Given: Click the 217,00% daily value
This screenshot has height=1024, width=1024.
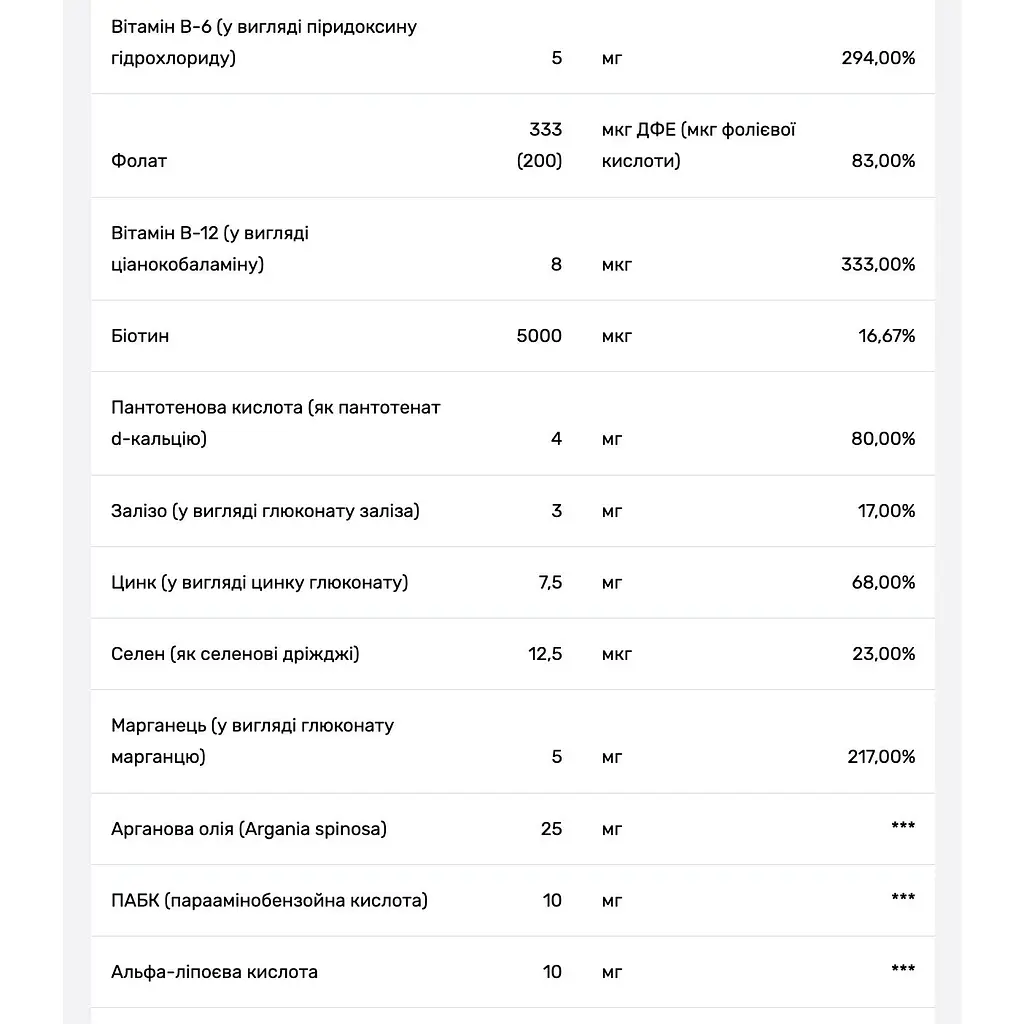Looking at the screenshot, I should coord(881,757).
